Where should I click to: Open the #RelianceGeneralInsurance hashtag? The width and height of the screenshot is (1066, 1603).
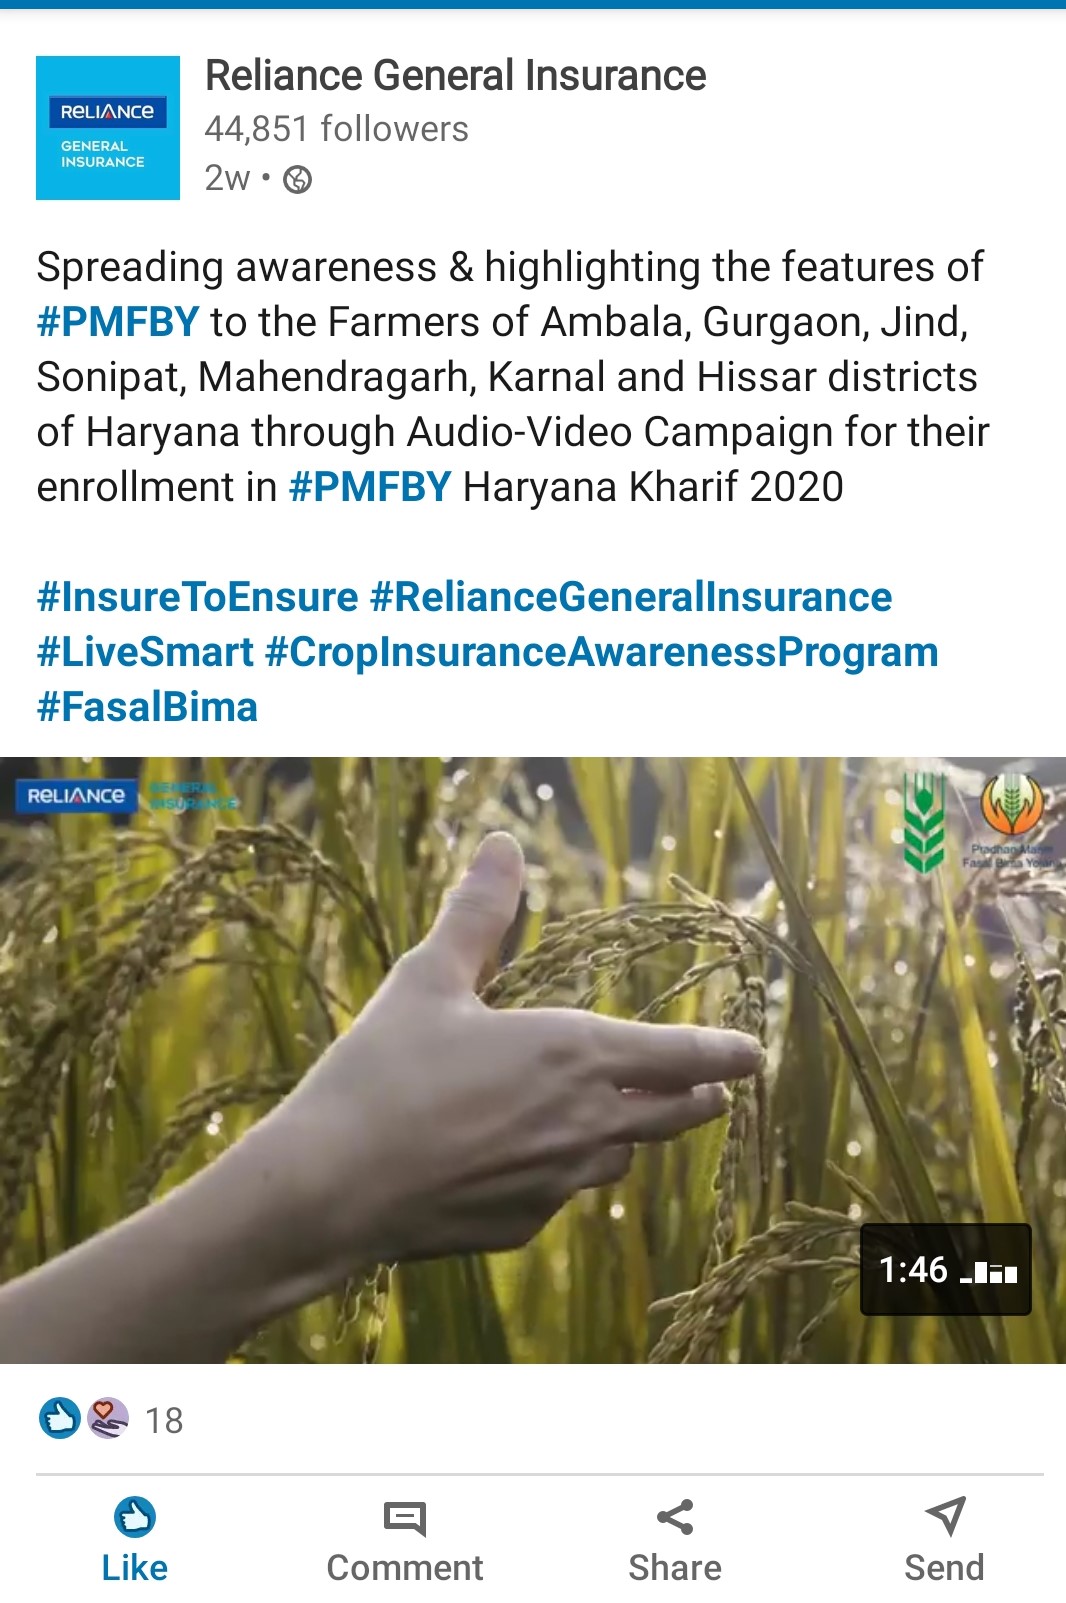pyautogui.click(x=631, y=597)
